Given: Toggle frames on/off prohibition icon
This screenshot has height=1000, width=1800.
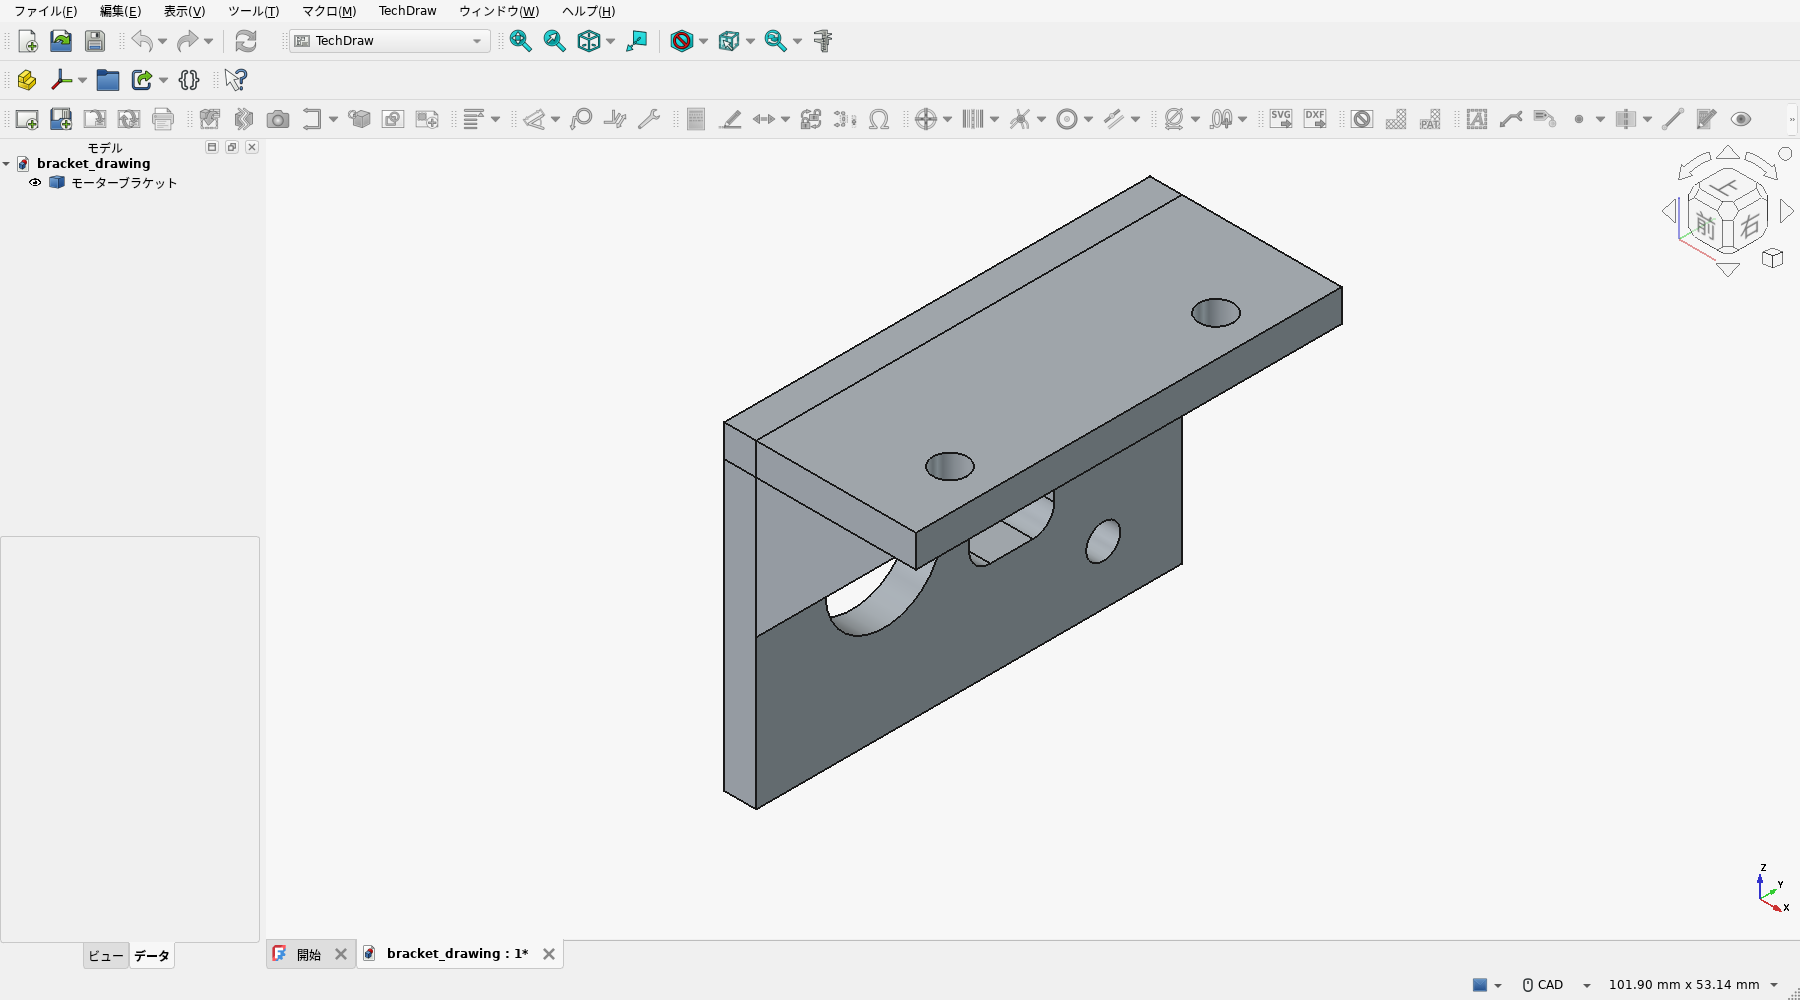Looking at the screenshot, I should (x=1362, y=119).
